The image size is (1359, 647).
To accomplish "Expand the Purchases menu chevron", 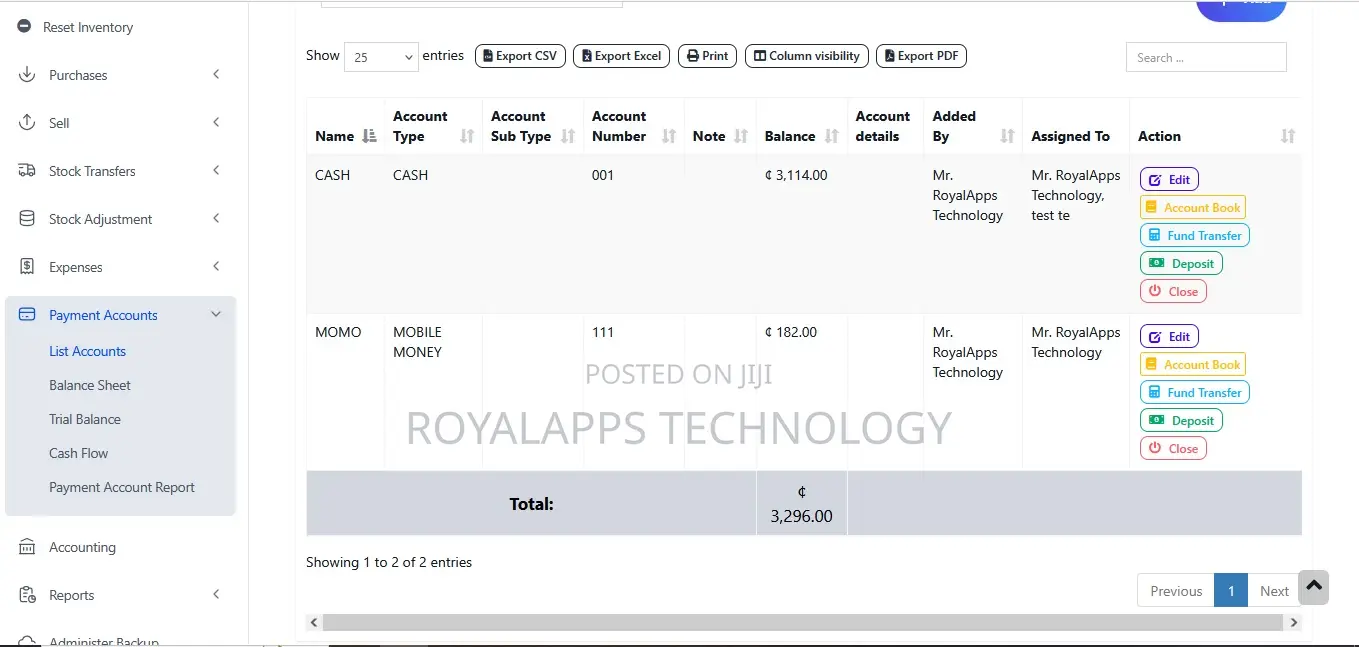I will tap(216, 75).
